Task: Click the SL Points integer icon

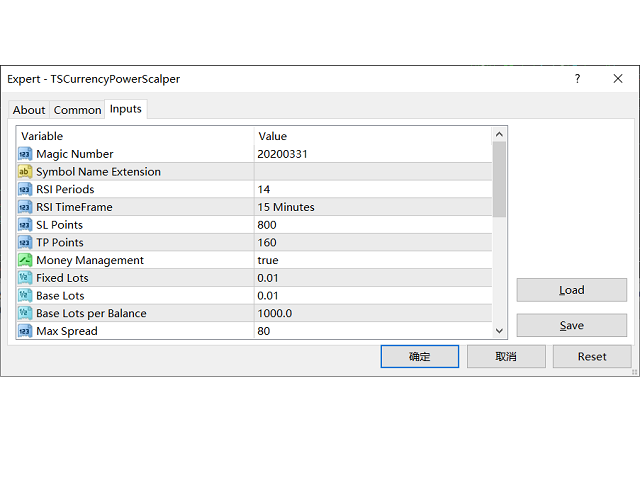Action: (24, 225)
